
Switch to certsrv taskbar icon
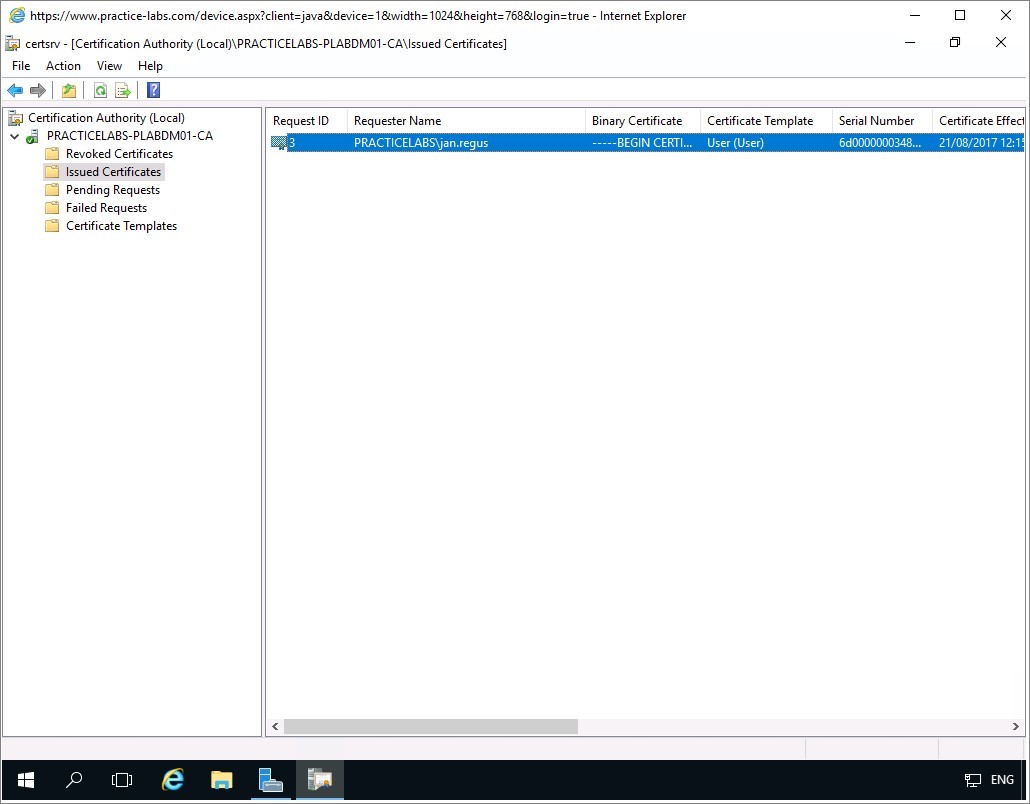click(x=320, y=780)
